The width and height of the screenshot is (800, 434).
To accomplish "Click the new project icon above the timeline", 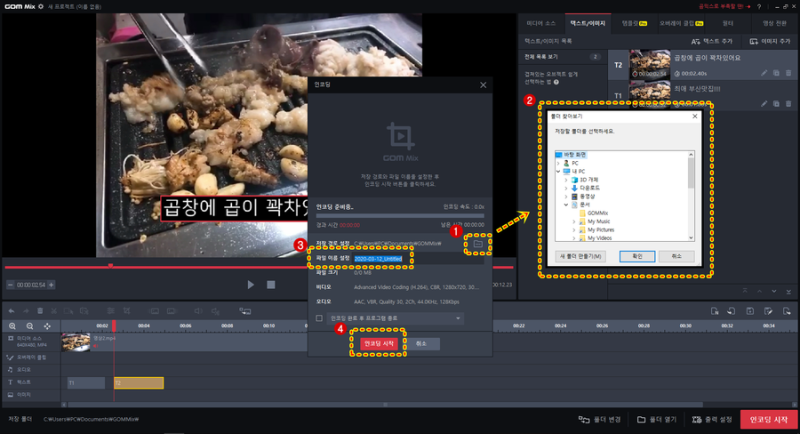I will (x=715, y=311).
